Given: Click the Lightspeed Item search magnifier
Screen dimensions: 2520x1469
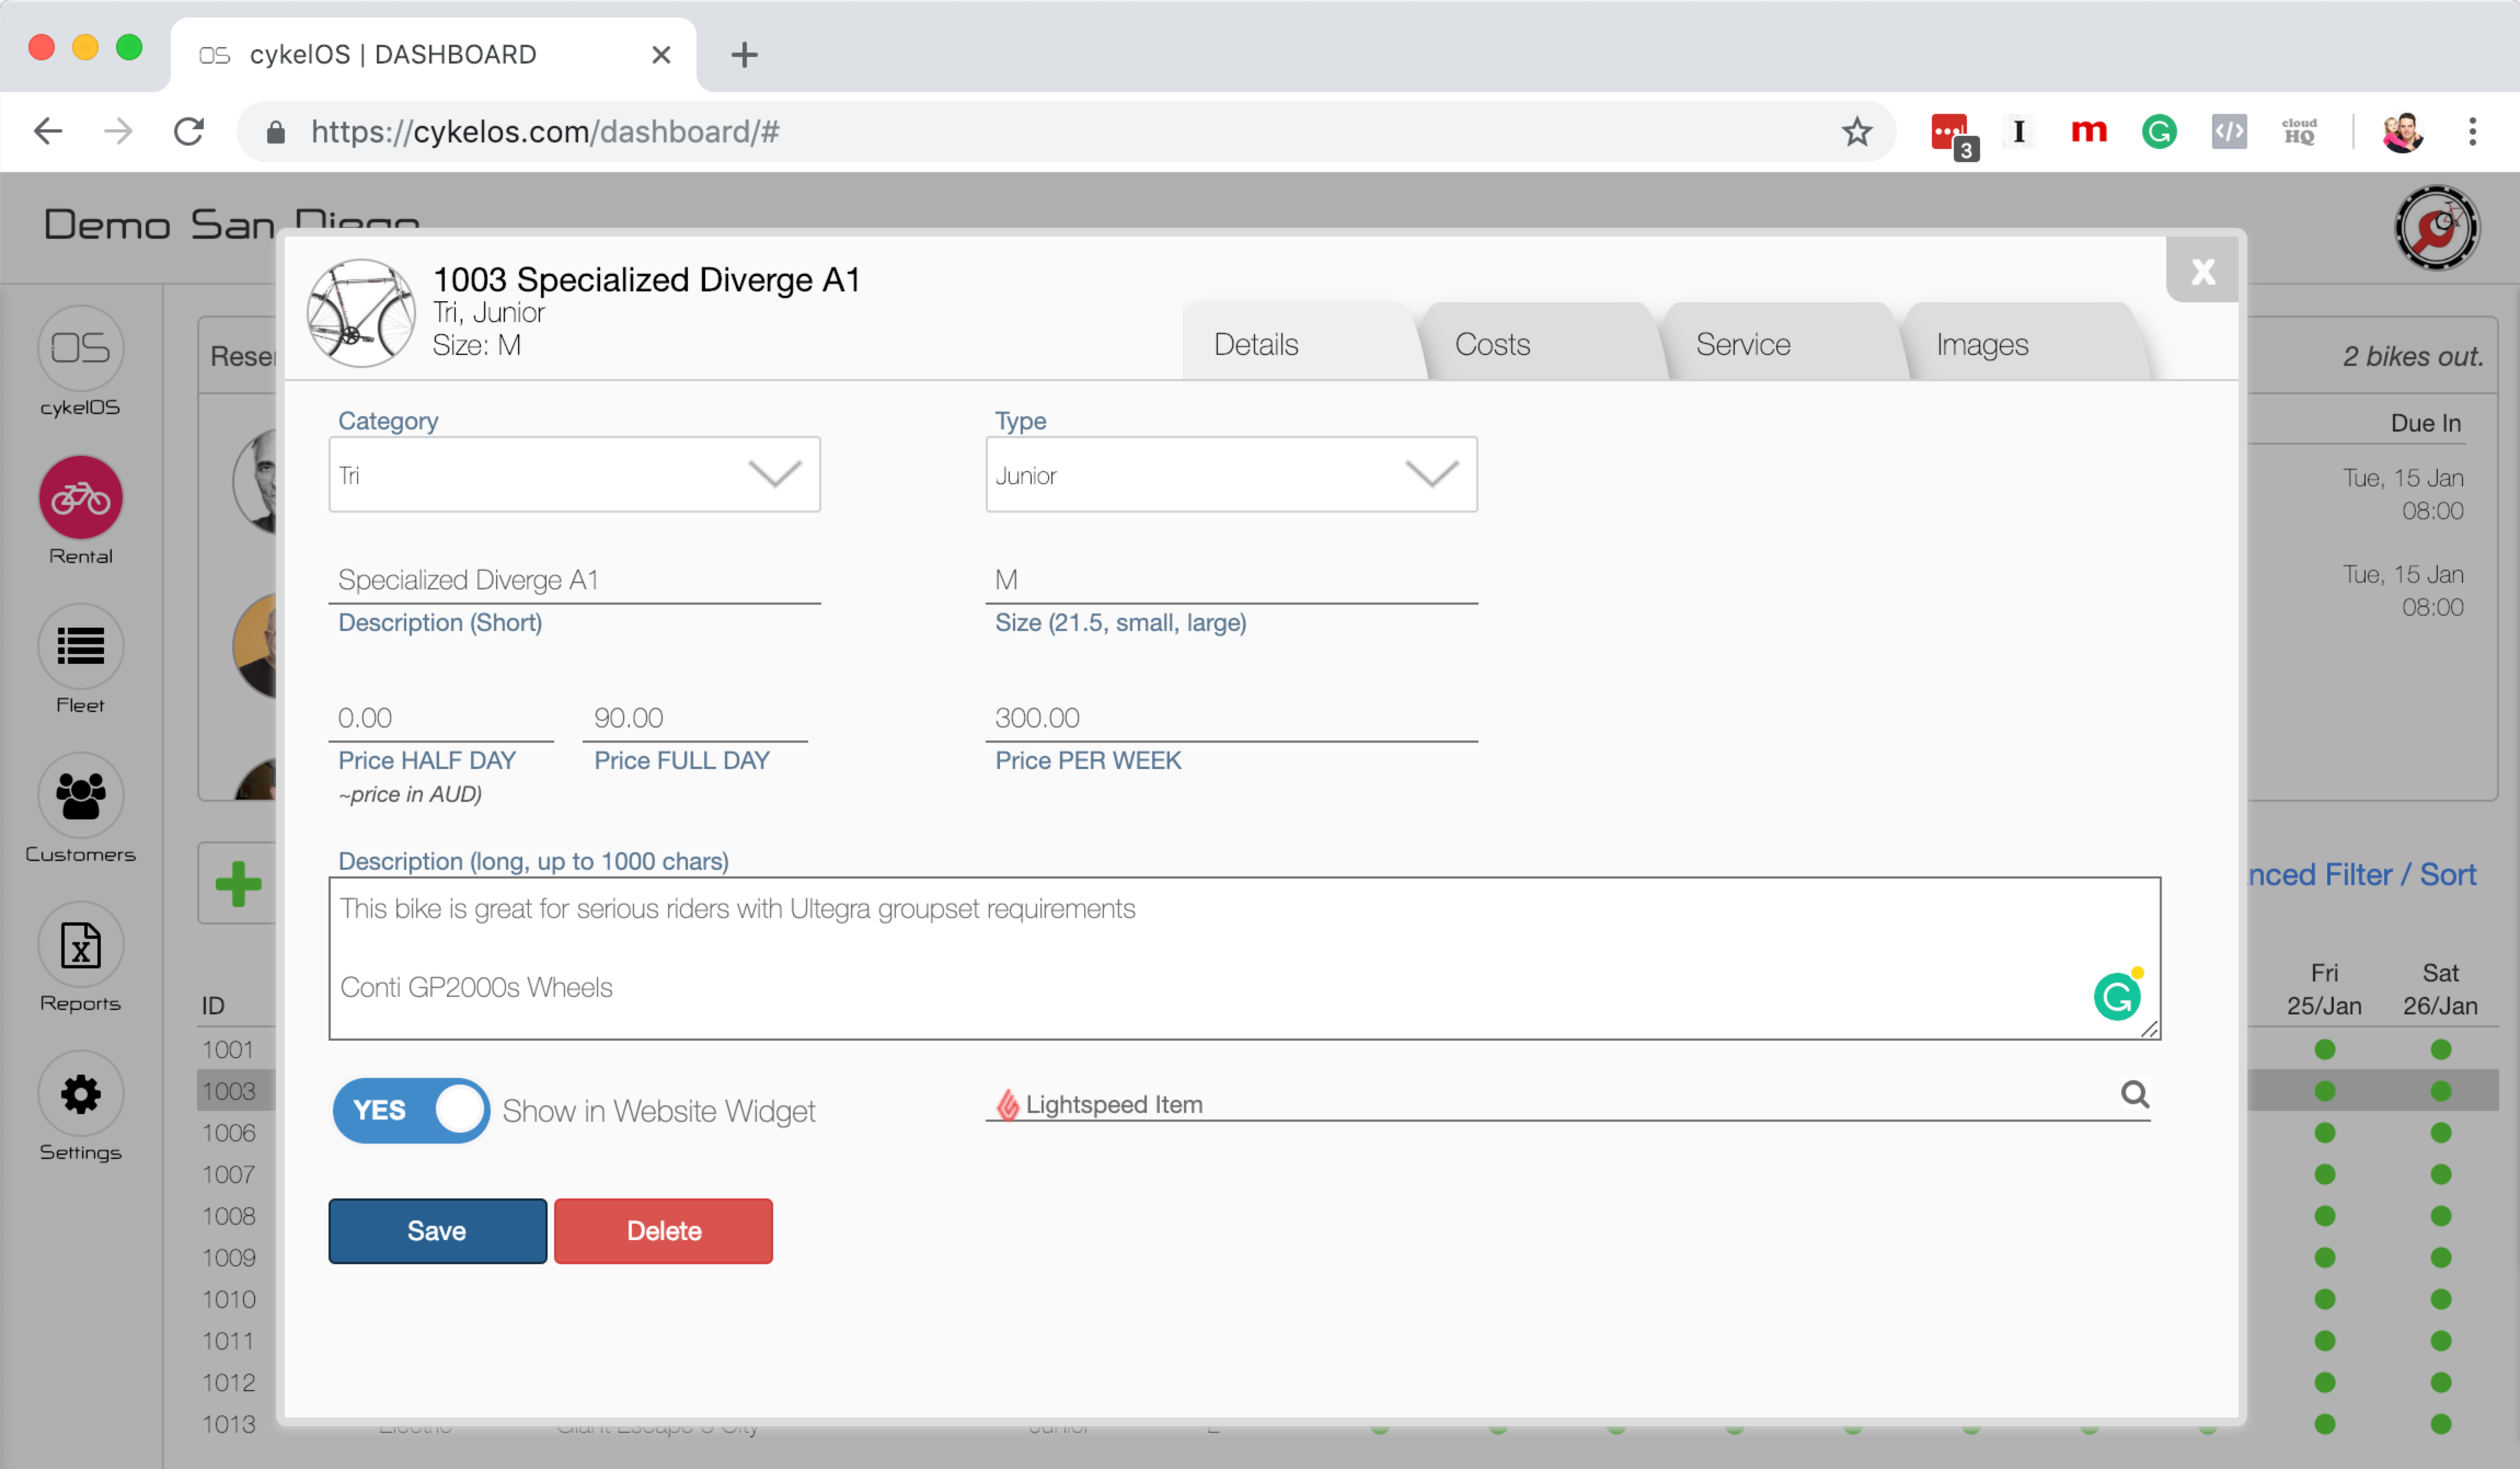Looking at the screenshot, I should [2134, 1095].
